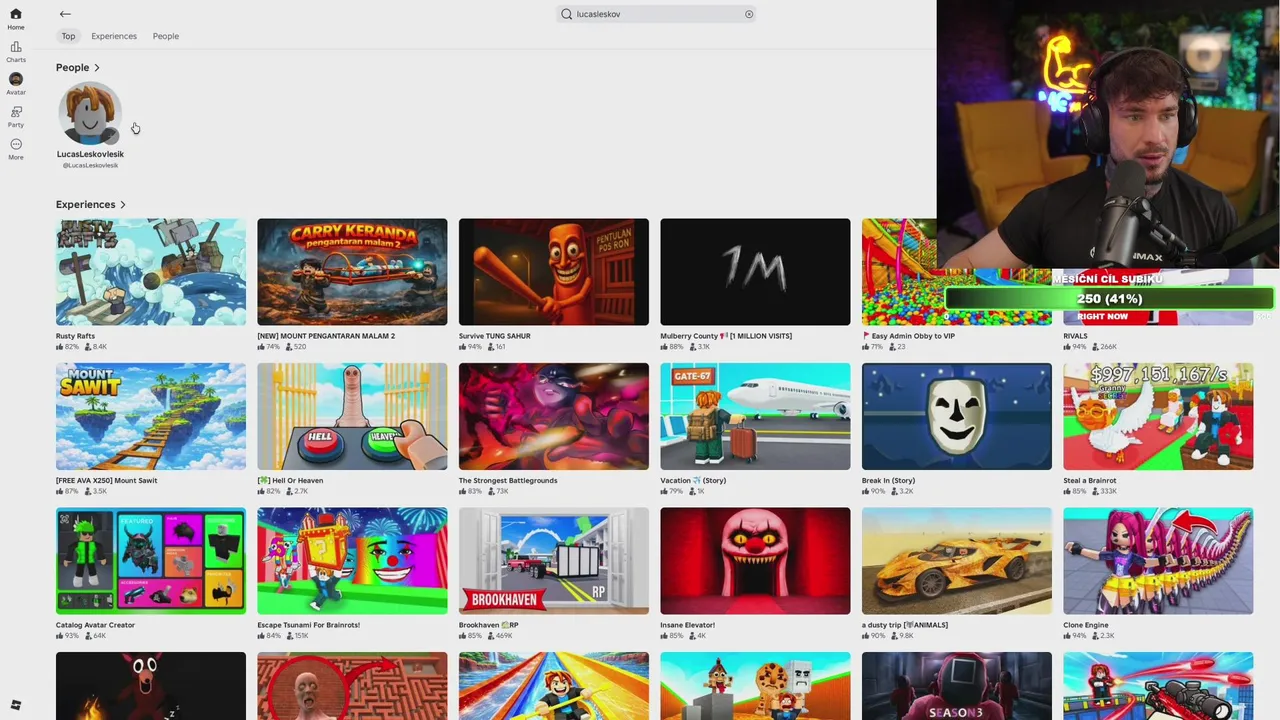Click the Vacation (Story) title text

pos(693,480)
